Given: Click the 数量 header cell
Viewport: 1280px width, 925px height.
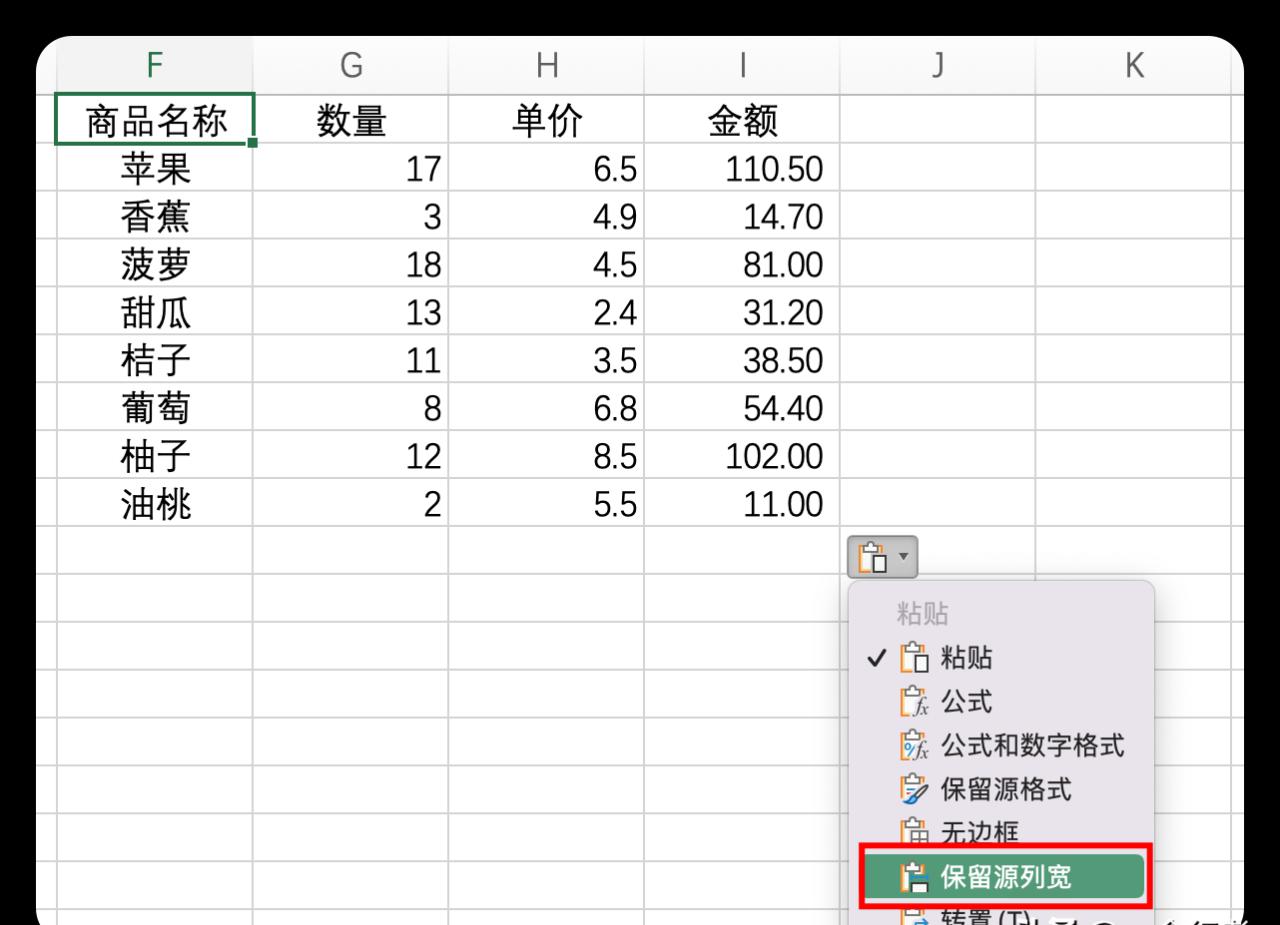Looking at the screenshot, I should (x=350, y=121).
